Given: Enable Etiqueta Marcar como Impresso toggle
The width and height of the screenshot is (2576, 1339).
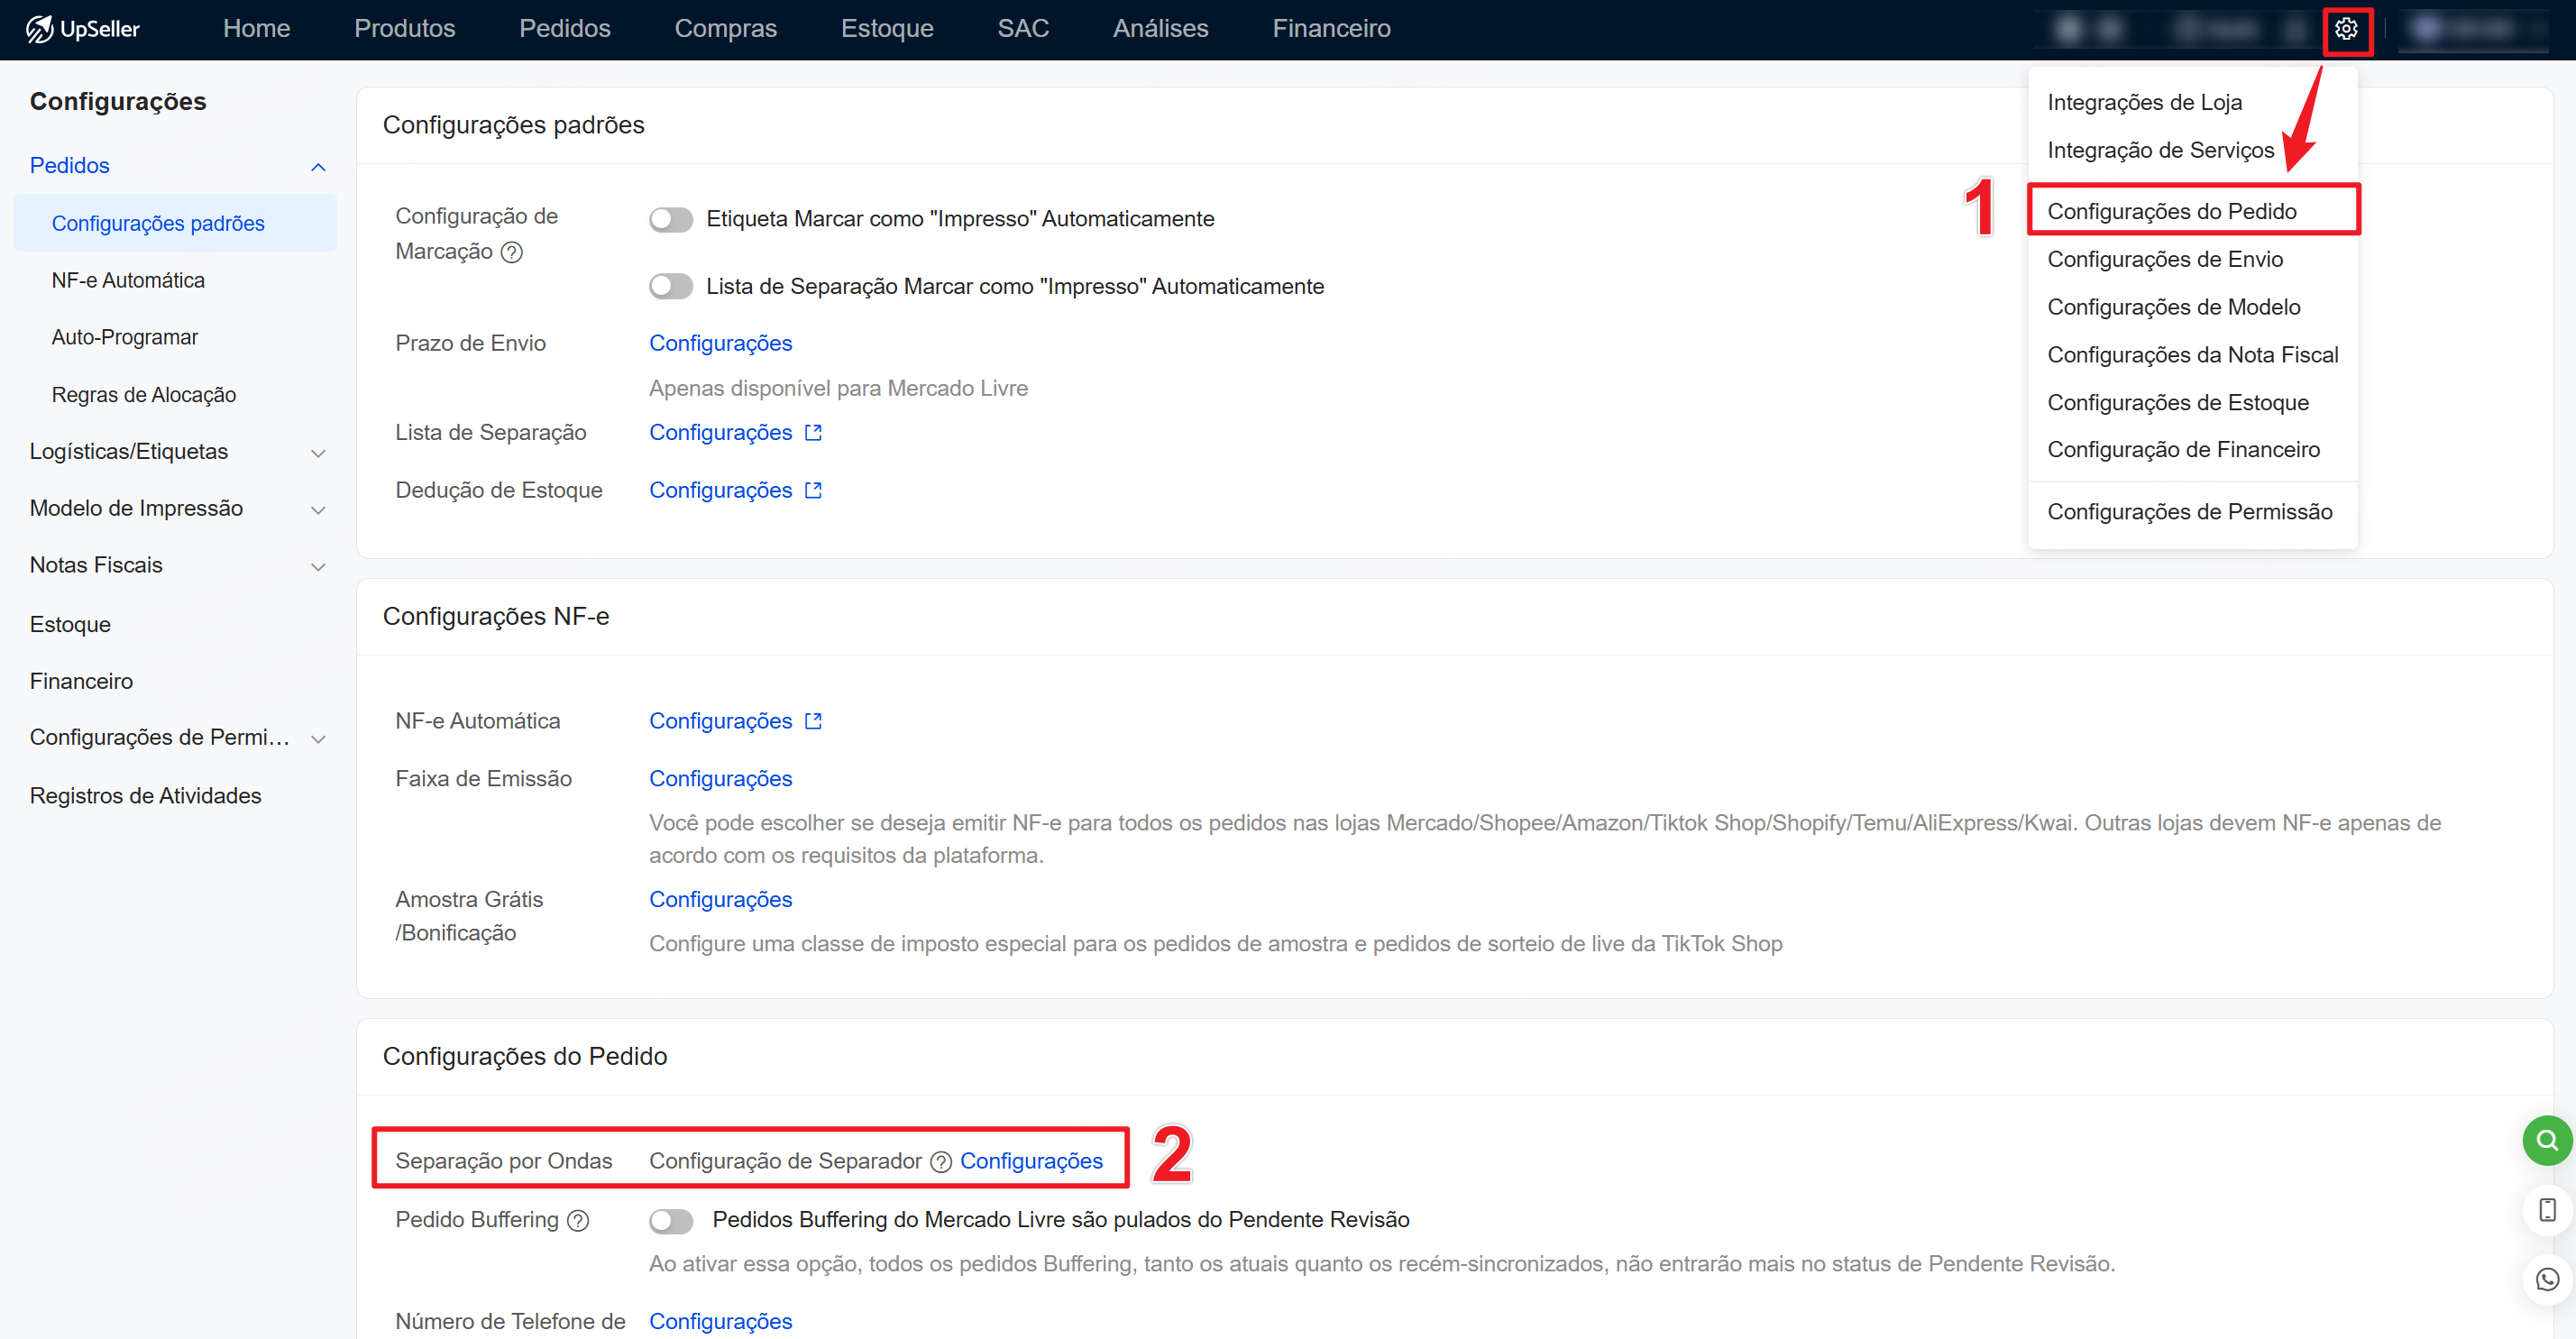Looking at the screenshot, I should pos(670,220).
